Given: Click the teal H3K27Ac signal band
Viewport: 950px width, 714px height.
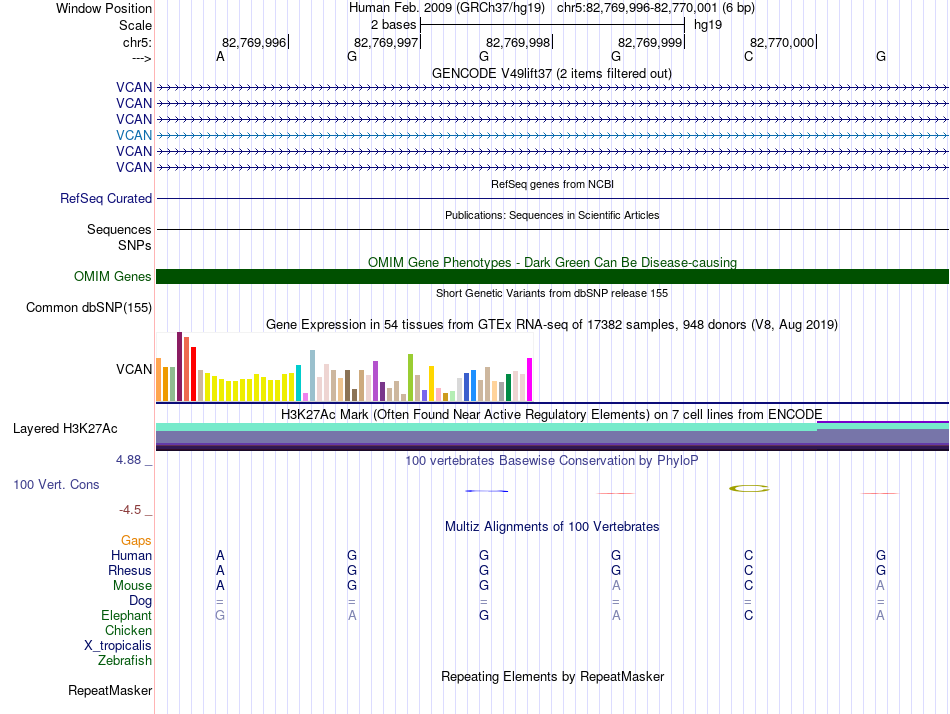Looking at the screenshot, I should tap(485, 427).
